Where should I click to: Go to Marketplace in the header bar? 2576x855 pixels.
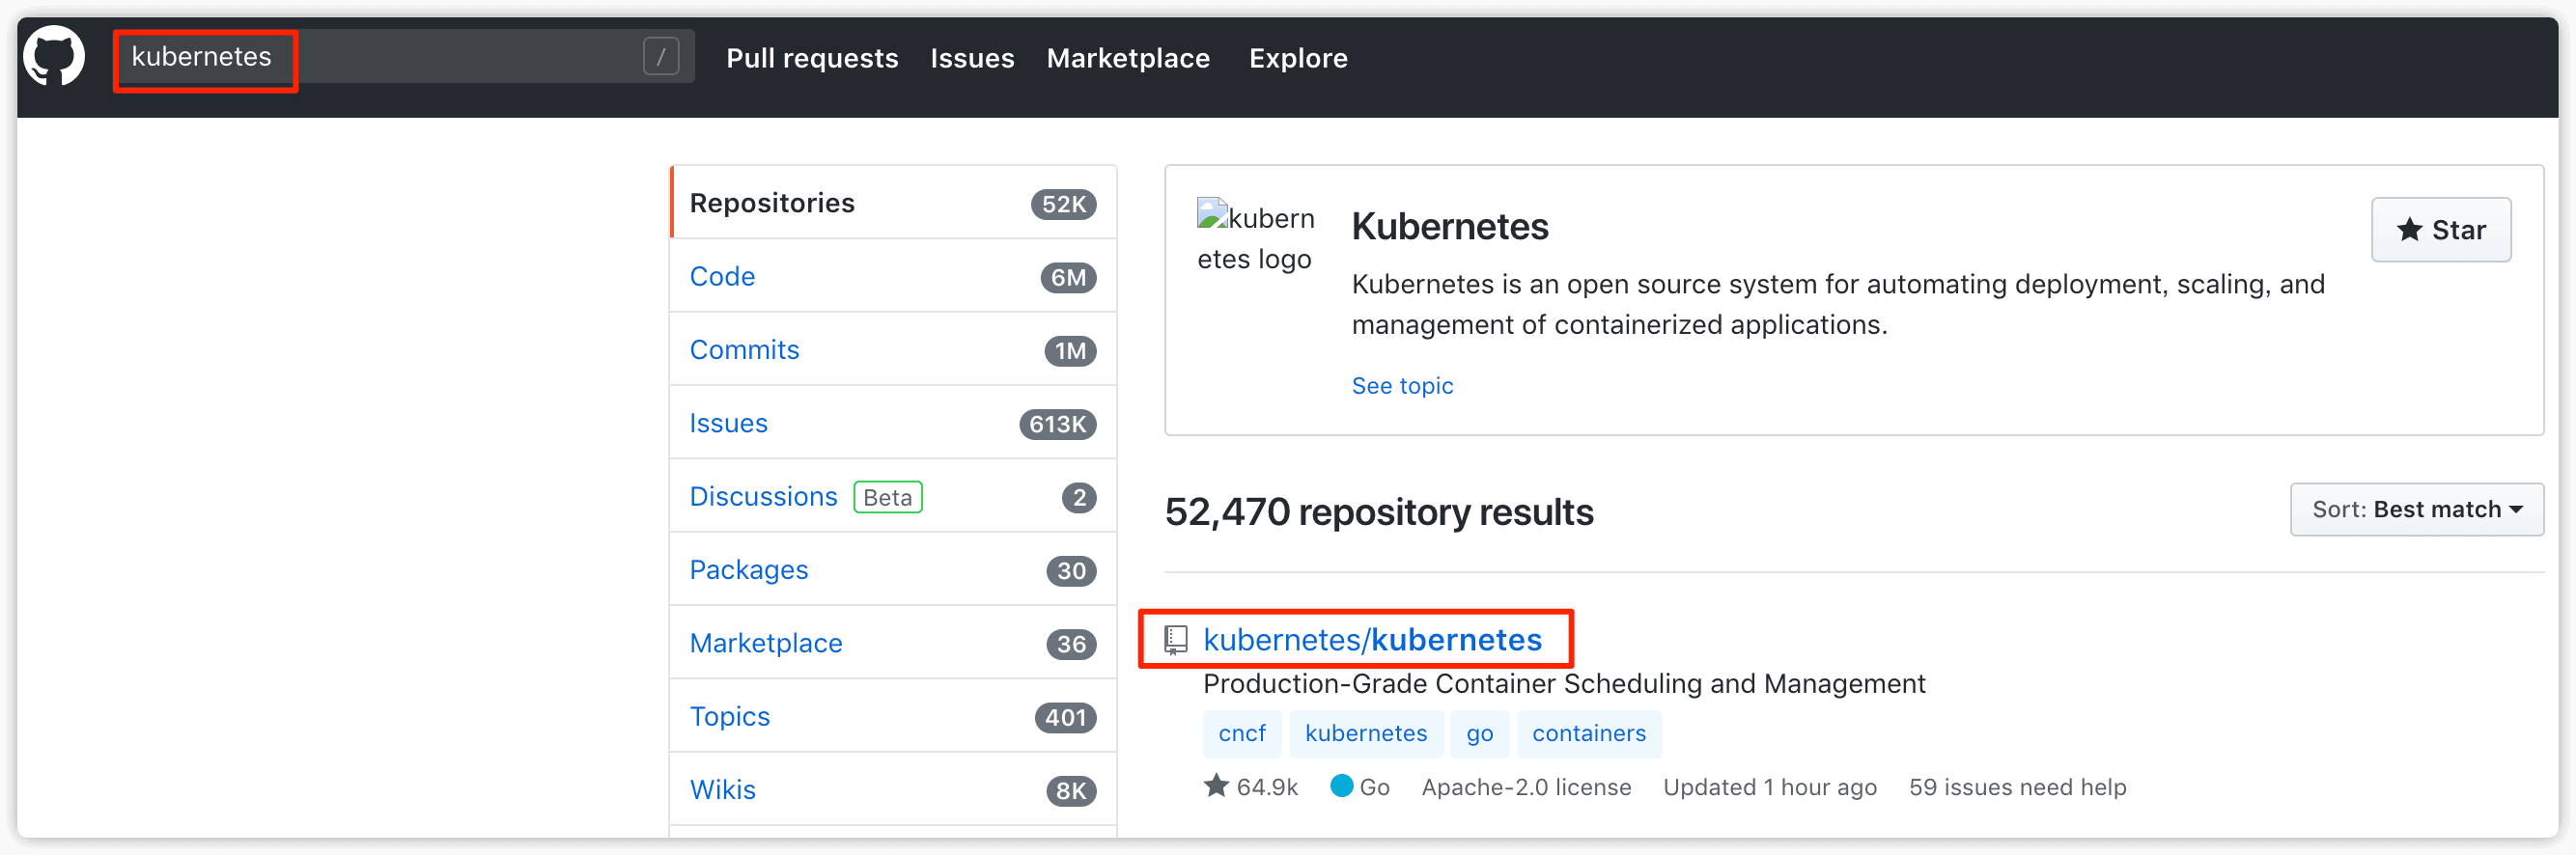click(1128, 58)
